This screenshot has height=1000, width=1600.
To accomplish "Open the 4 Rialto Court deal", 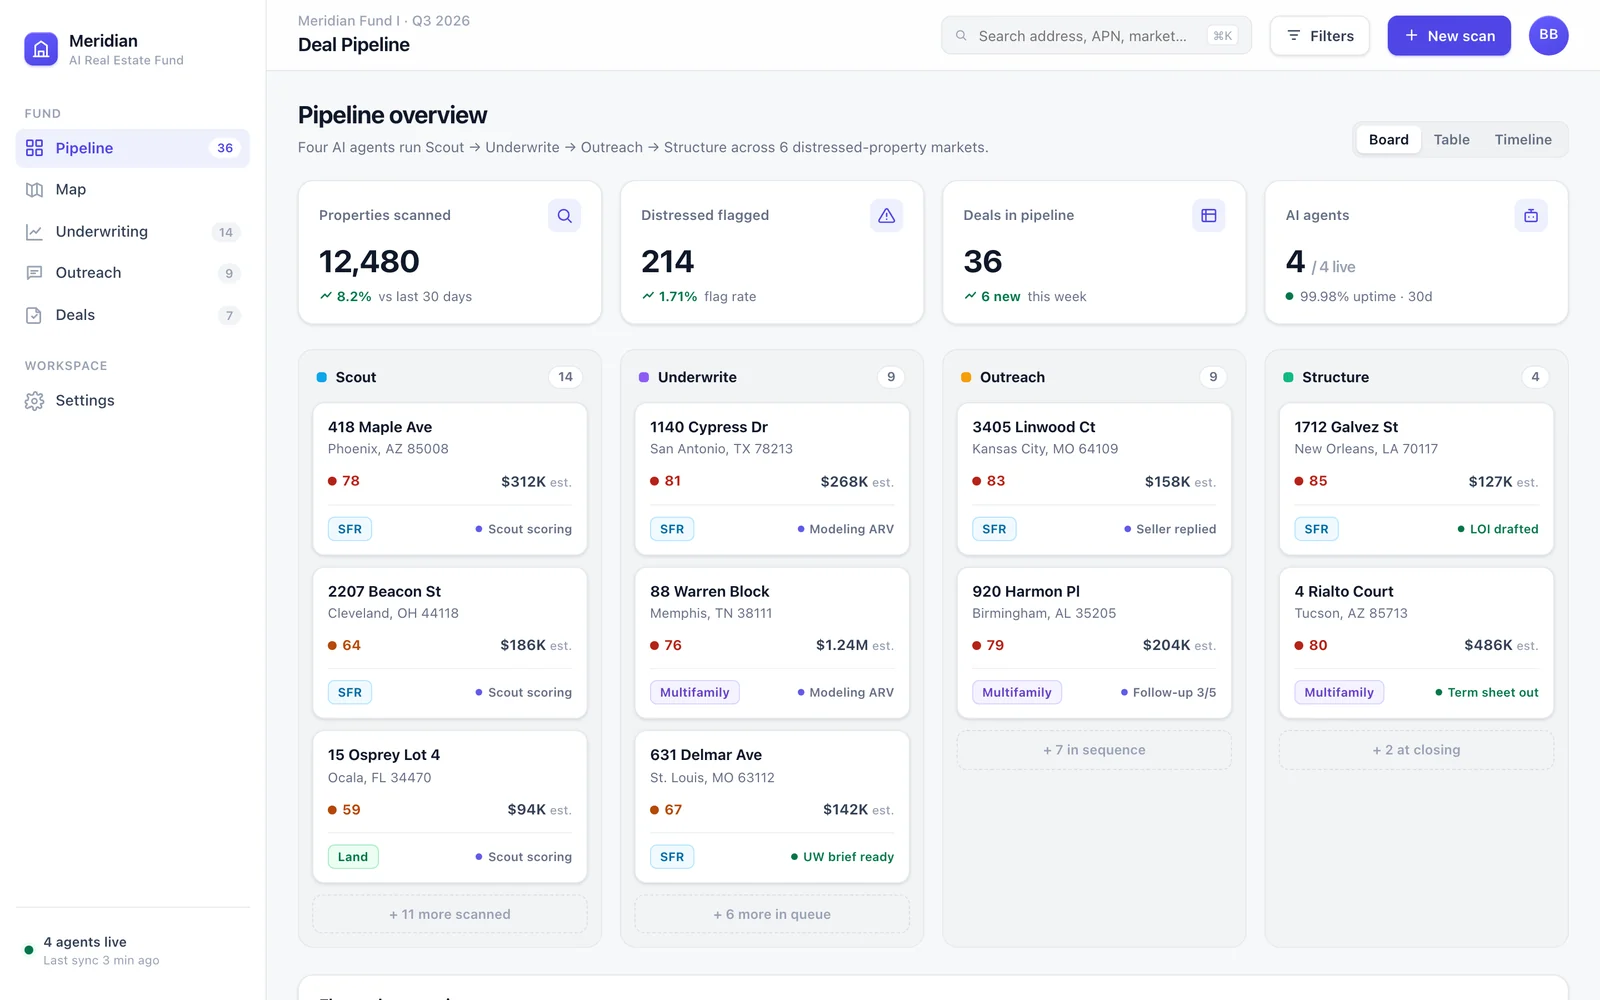I will coord(1416,643).
